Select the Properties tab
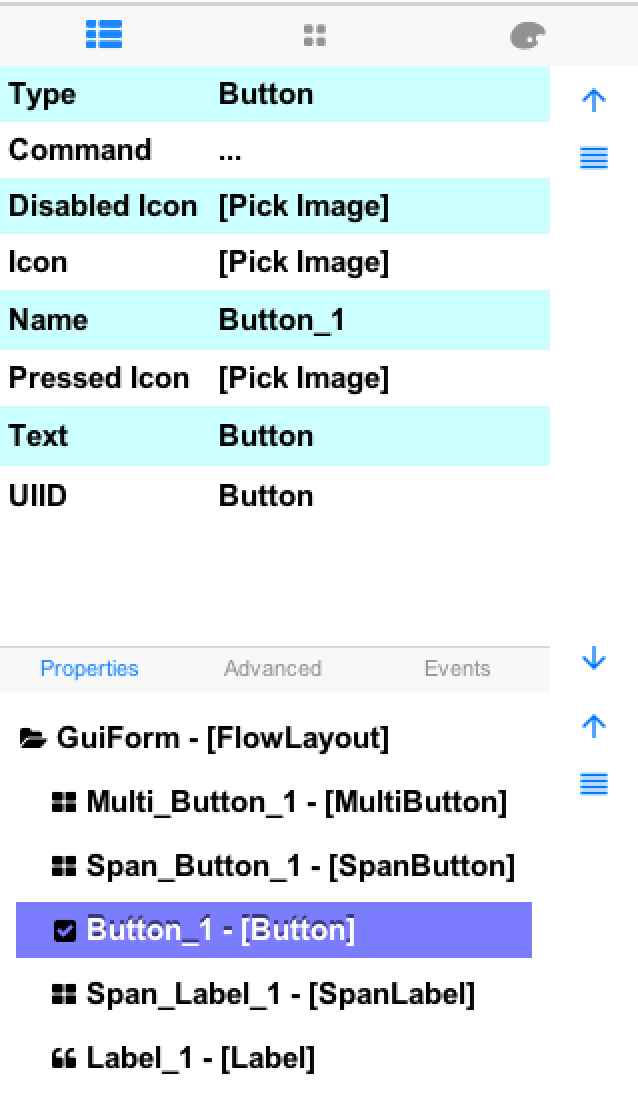 89,669
